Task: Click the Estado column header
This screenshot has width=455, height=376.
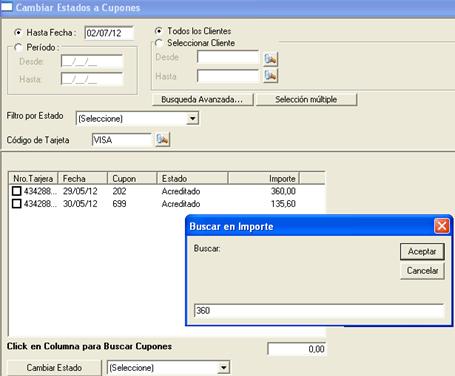Action: tap(192, 178)
